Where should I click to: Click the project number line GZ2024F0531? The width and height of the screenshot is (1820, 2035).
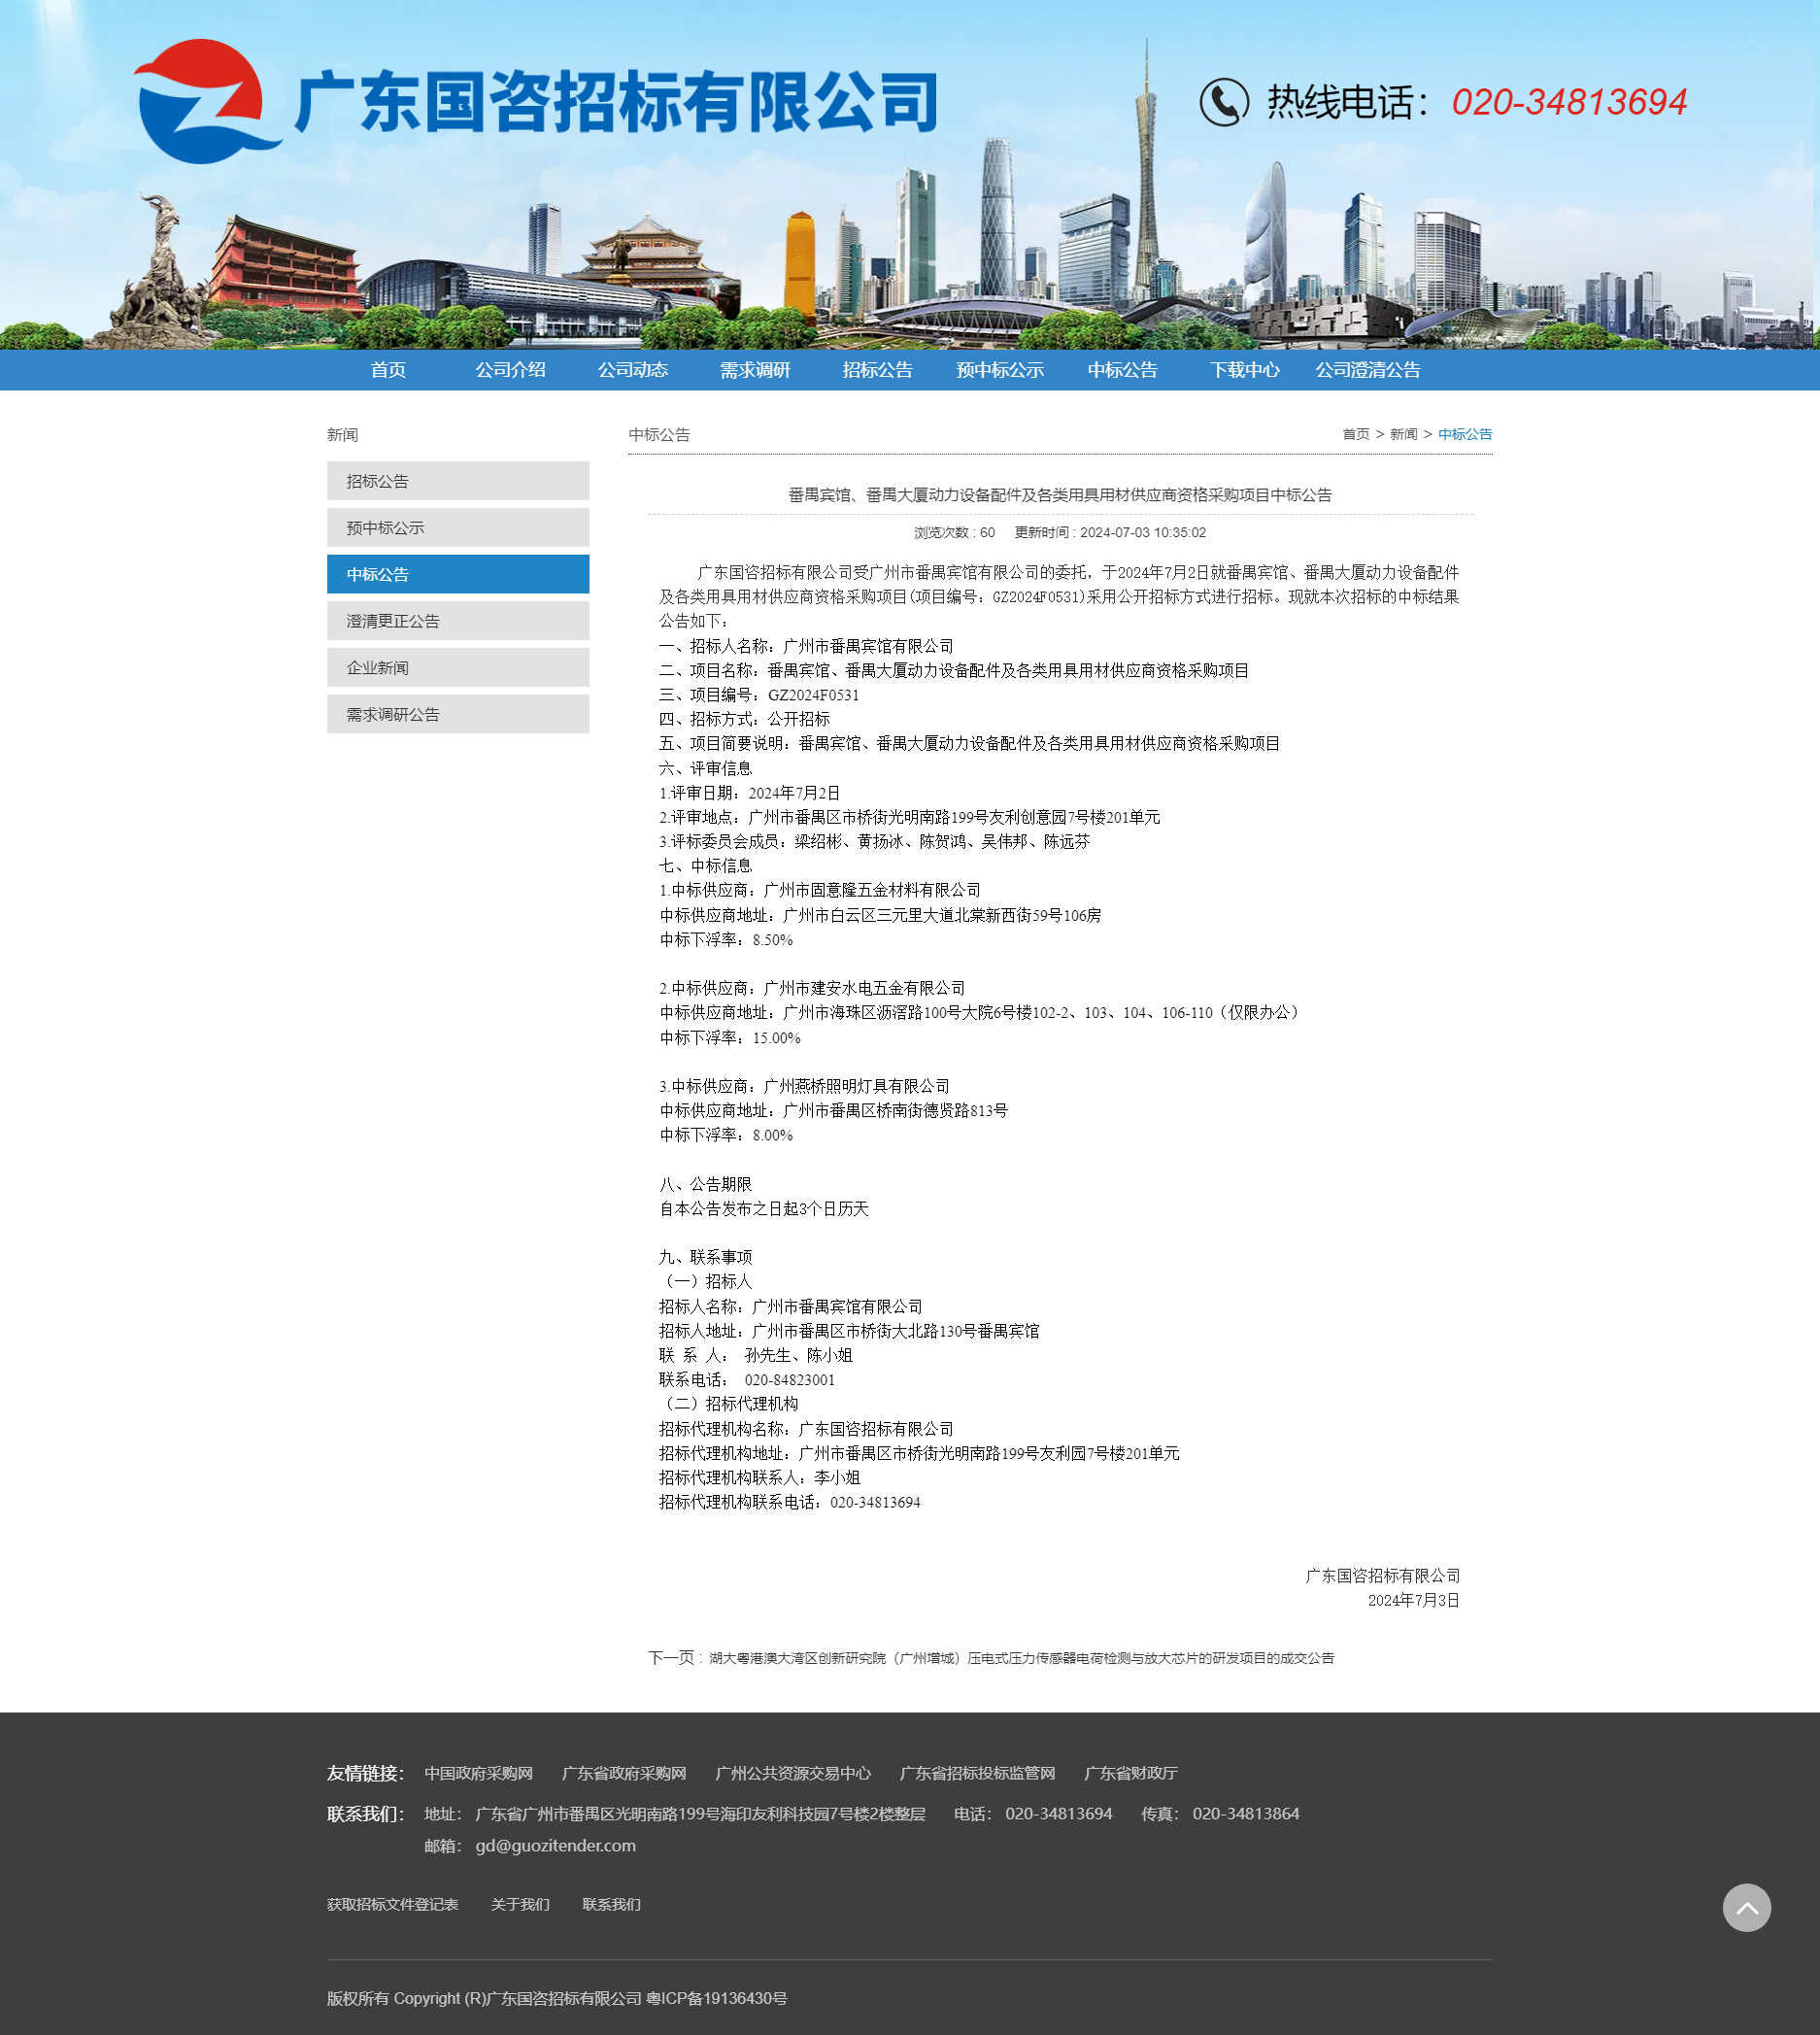(x=759, y=695)
